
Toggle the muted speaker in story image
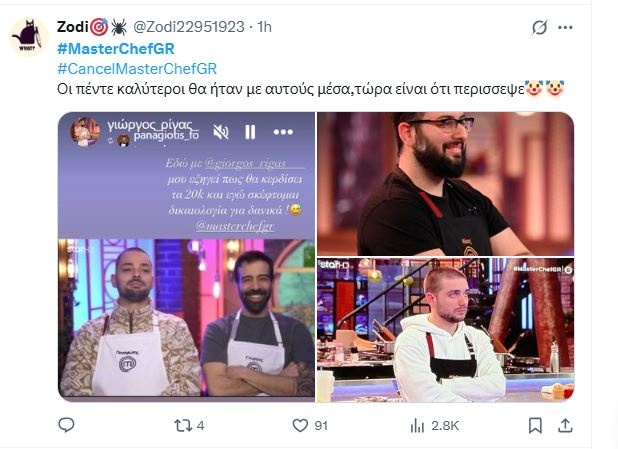tap(221, 132)
